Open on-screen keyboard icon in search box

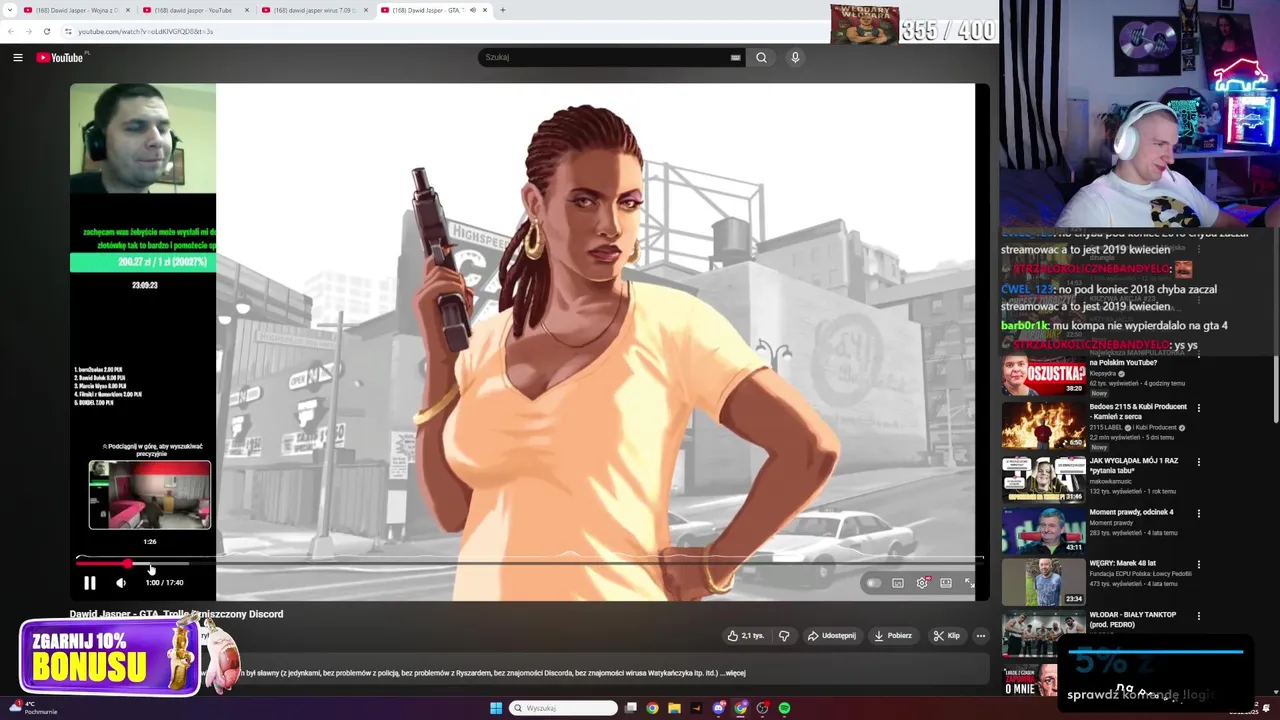[x=736, y=58]
